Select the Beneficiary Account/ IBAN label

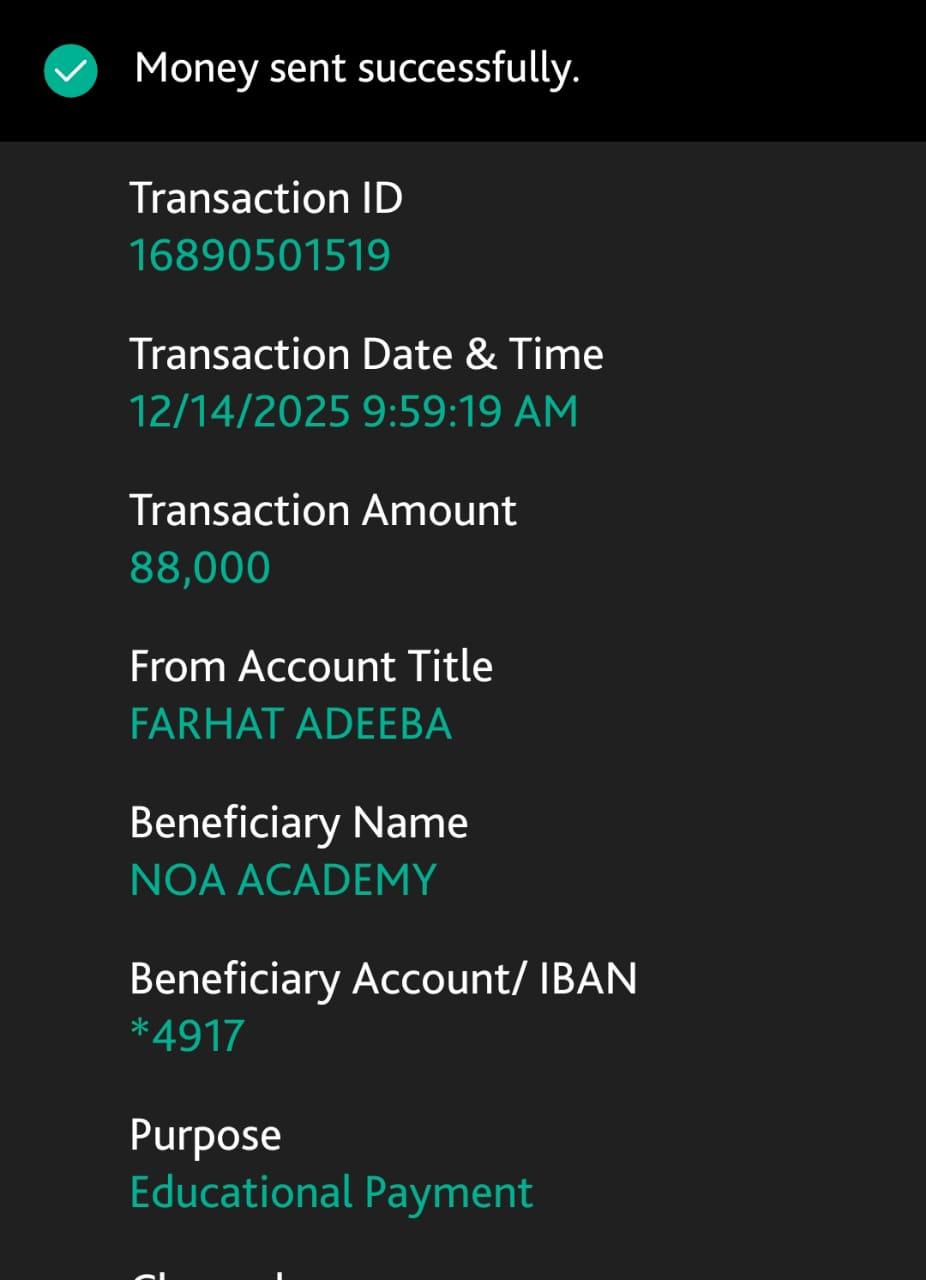[x=383, y=979]
